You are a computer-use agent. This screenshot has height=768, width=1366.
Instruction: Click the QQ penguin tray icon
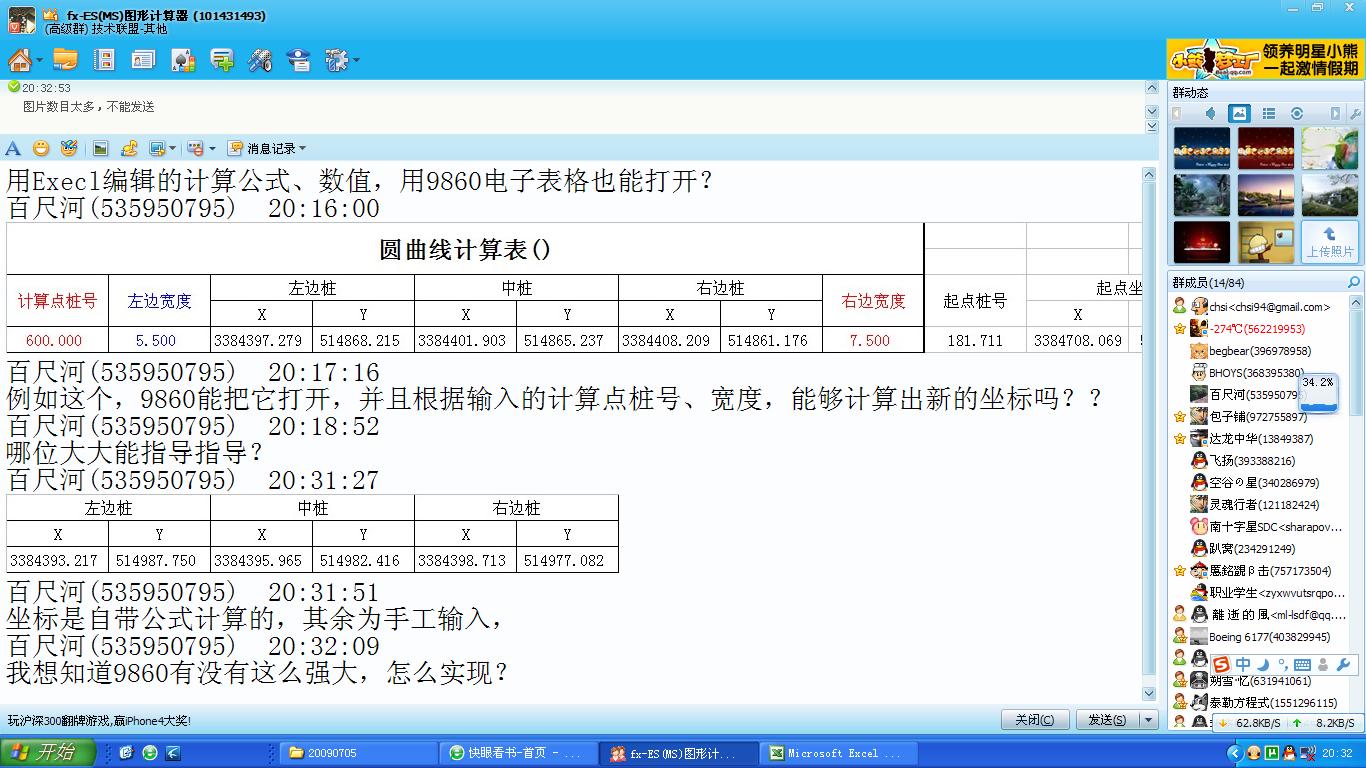[1288, 753]
